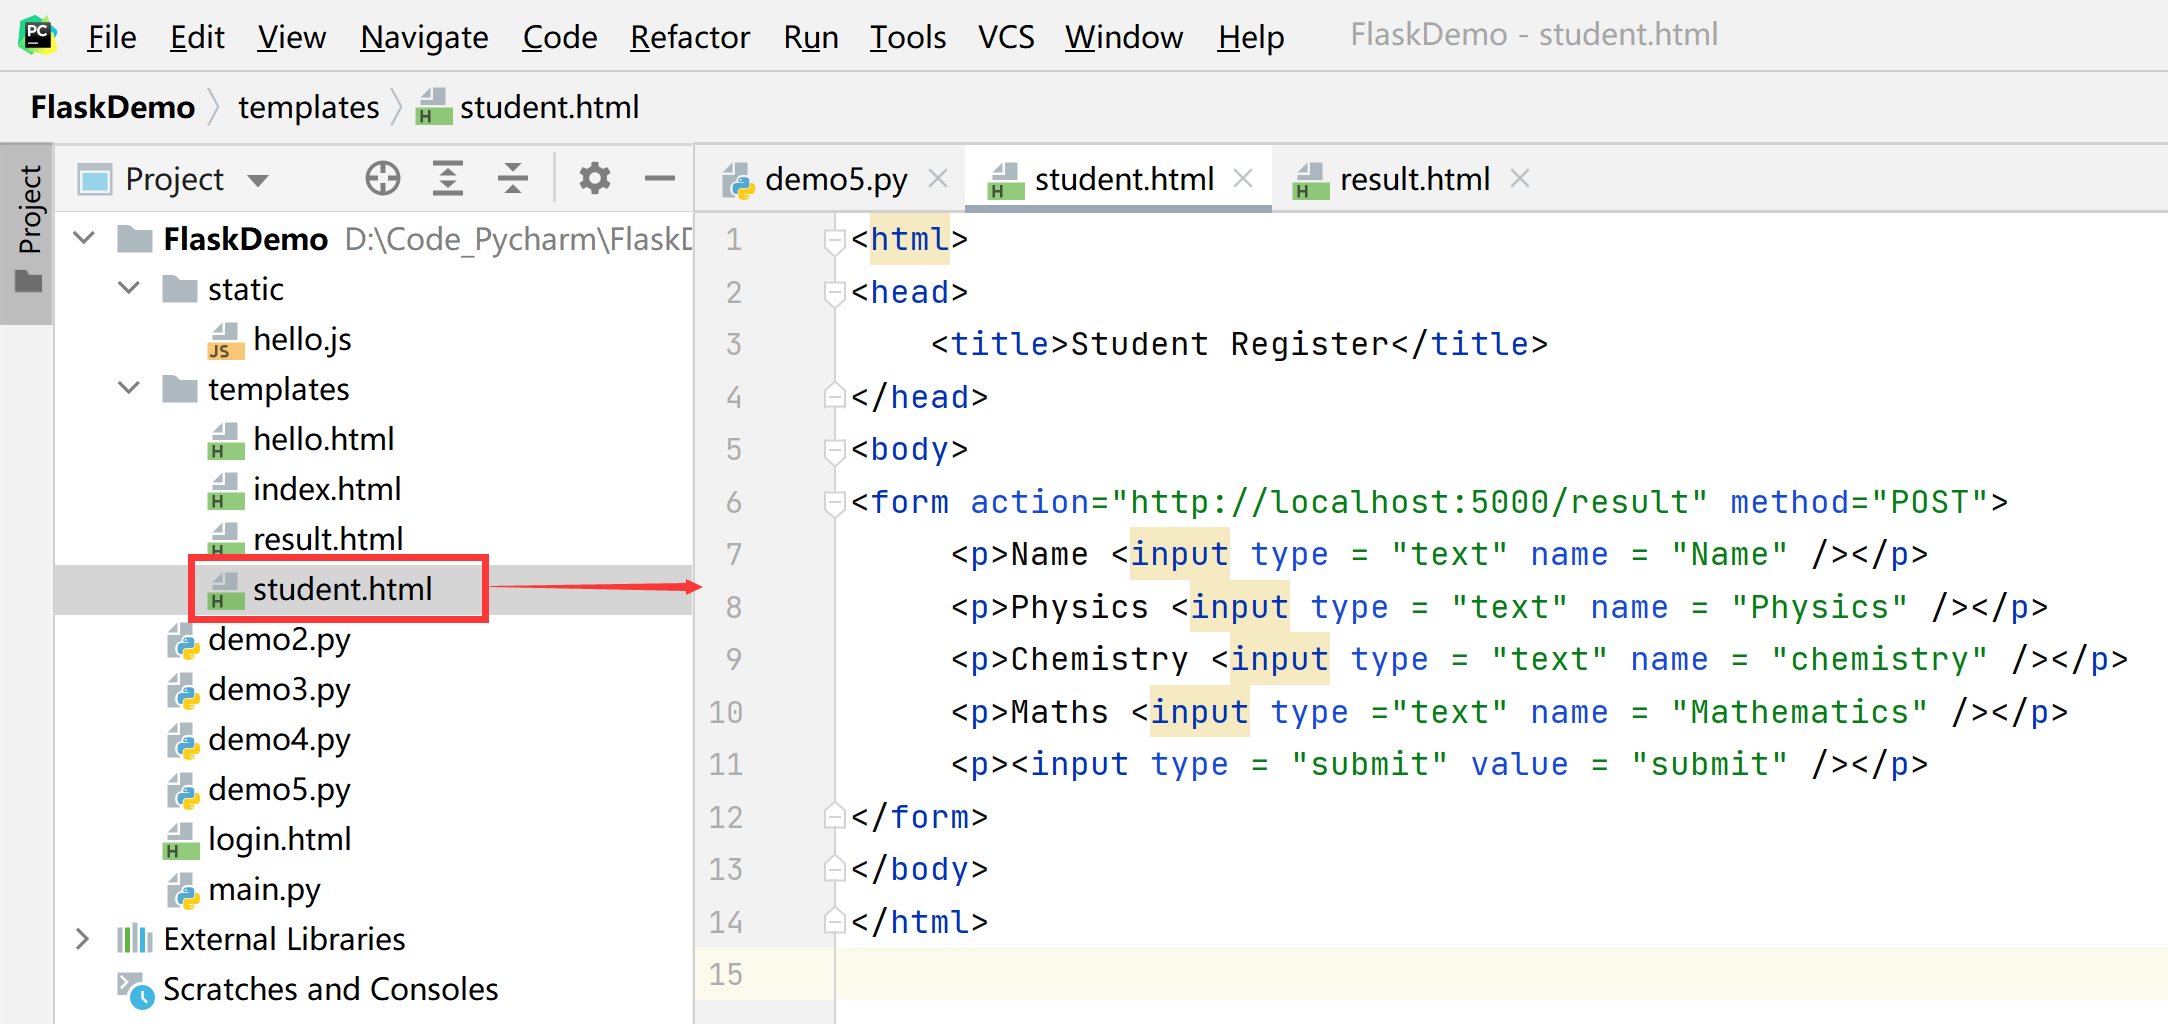This screenshot has width=2168, height=1024.
Task: Switch to the result.html tab
Action: pos(1413,179)
